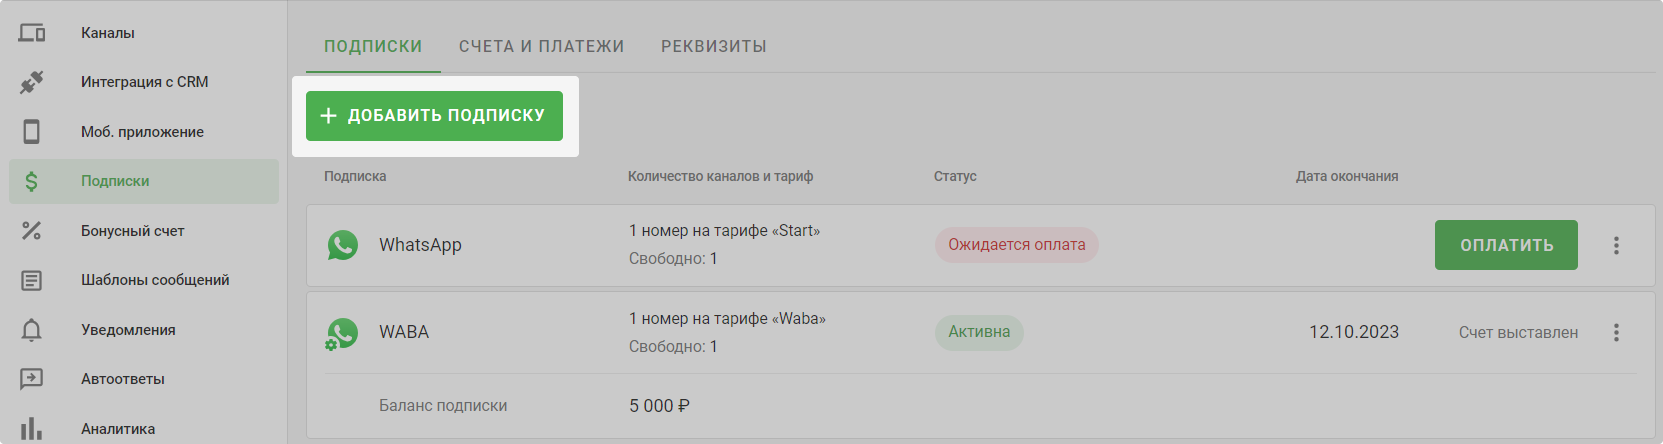Click the Channels devices icon in sidebar
Viewport: 1663px width, 444px height.
tap(32, 33)
